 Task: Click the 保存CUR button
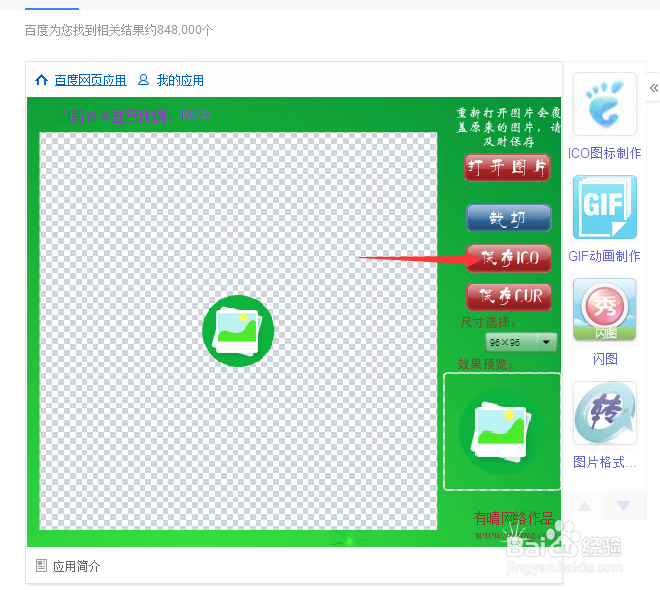[509, 297]
